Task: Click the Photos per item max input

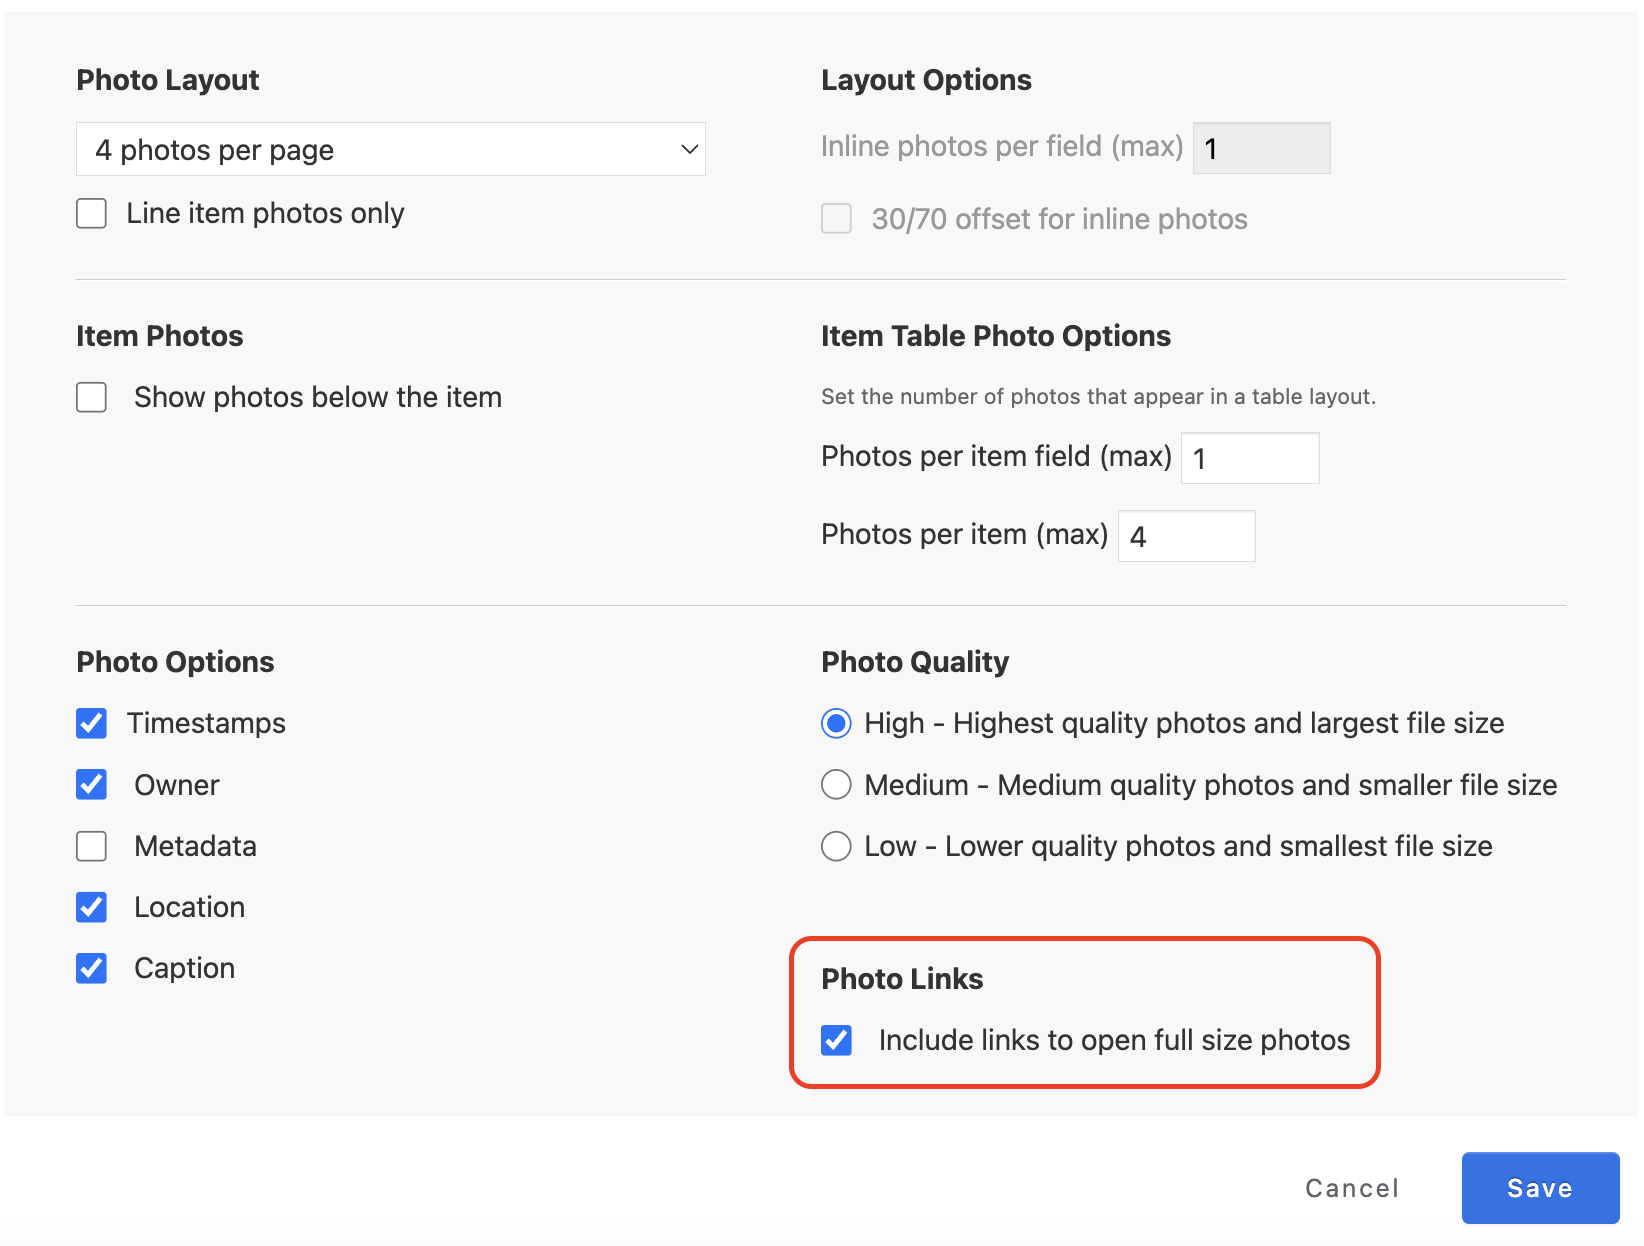Action: 1186,536
